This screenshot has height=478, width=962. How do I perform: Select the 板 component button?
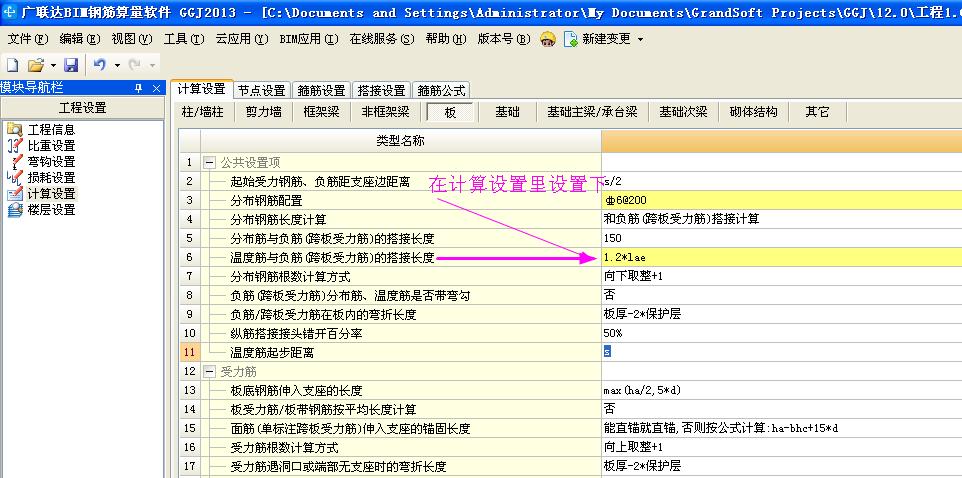click(450, 112)
